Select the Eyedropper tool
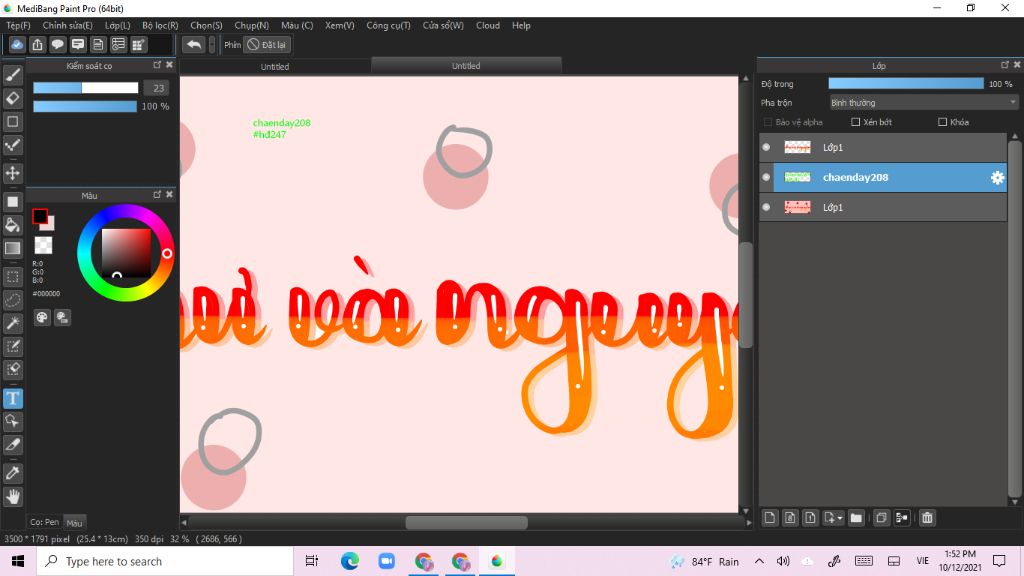The height and width of the screenshot is (576, 1024). pyautogui.click(x=12, y=473)
